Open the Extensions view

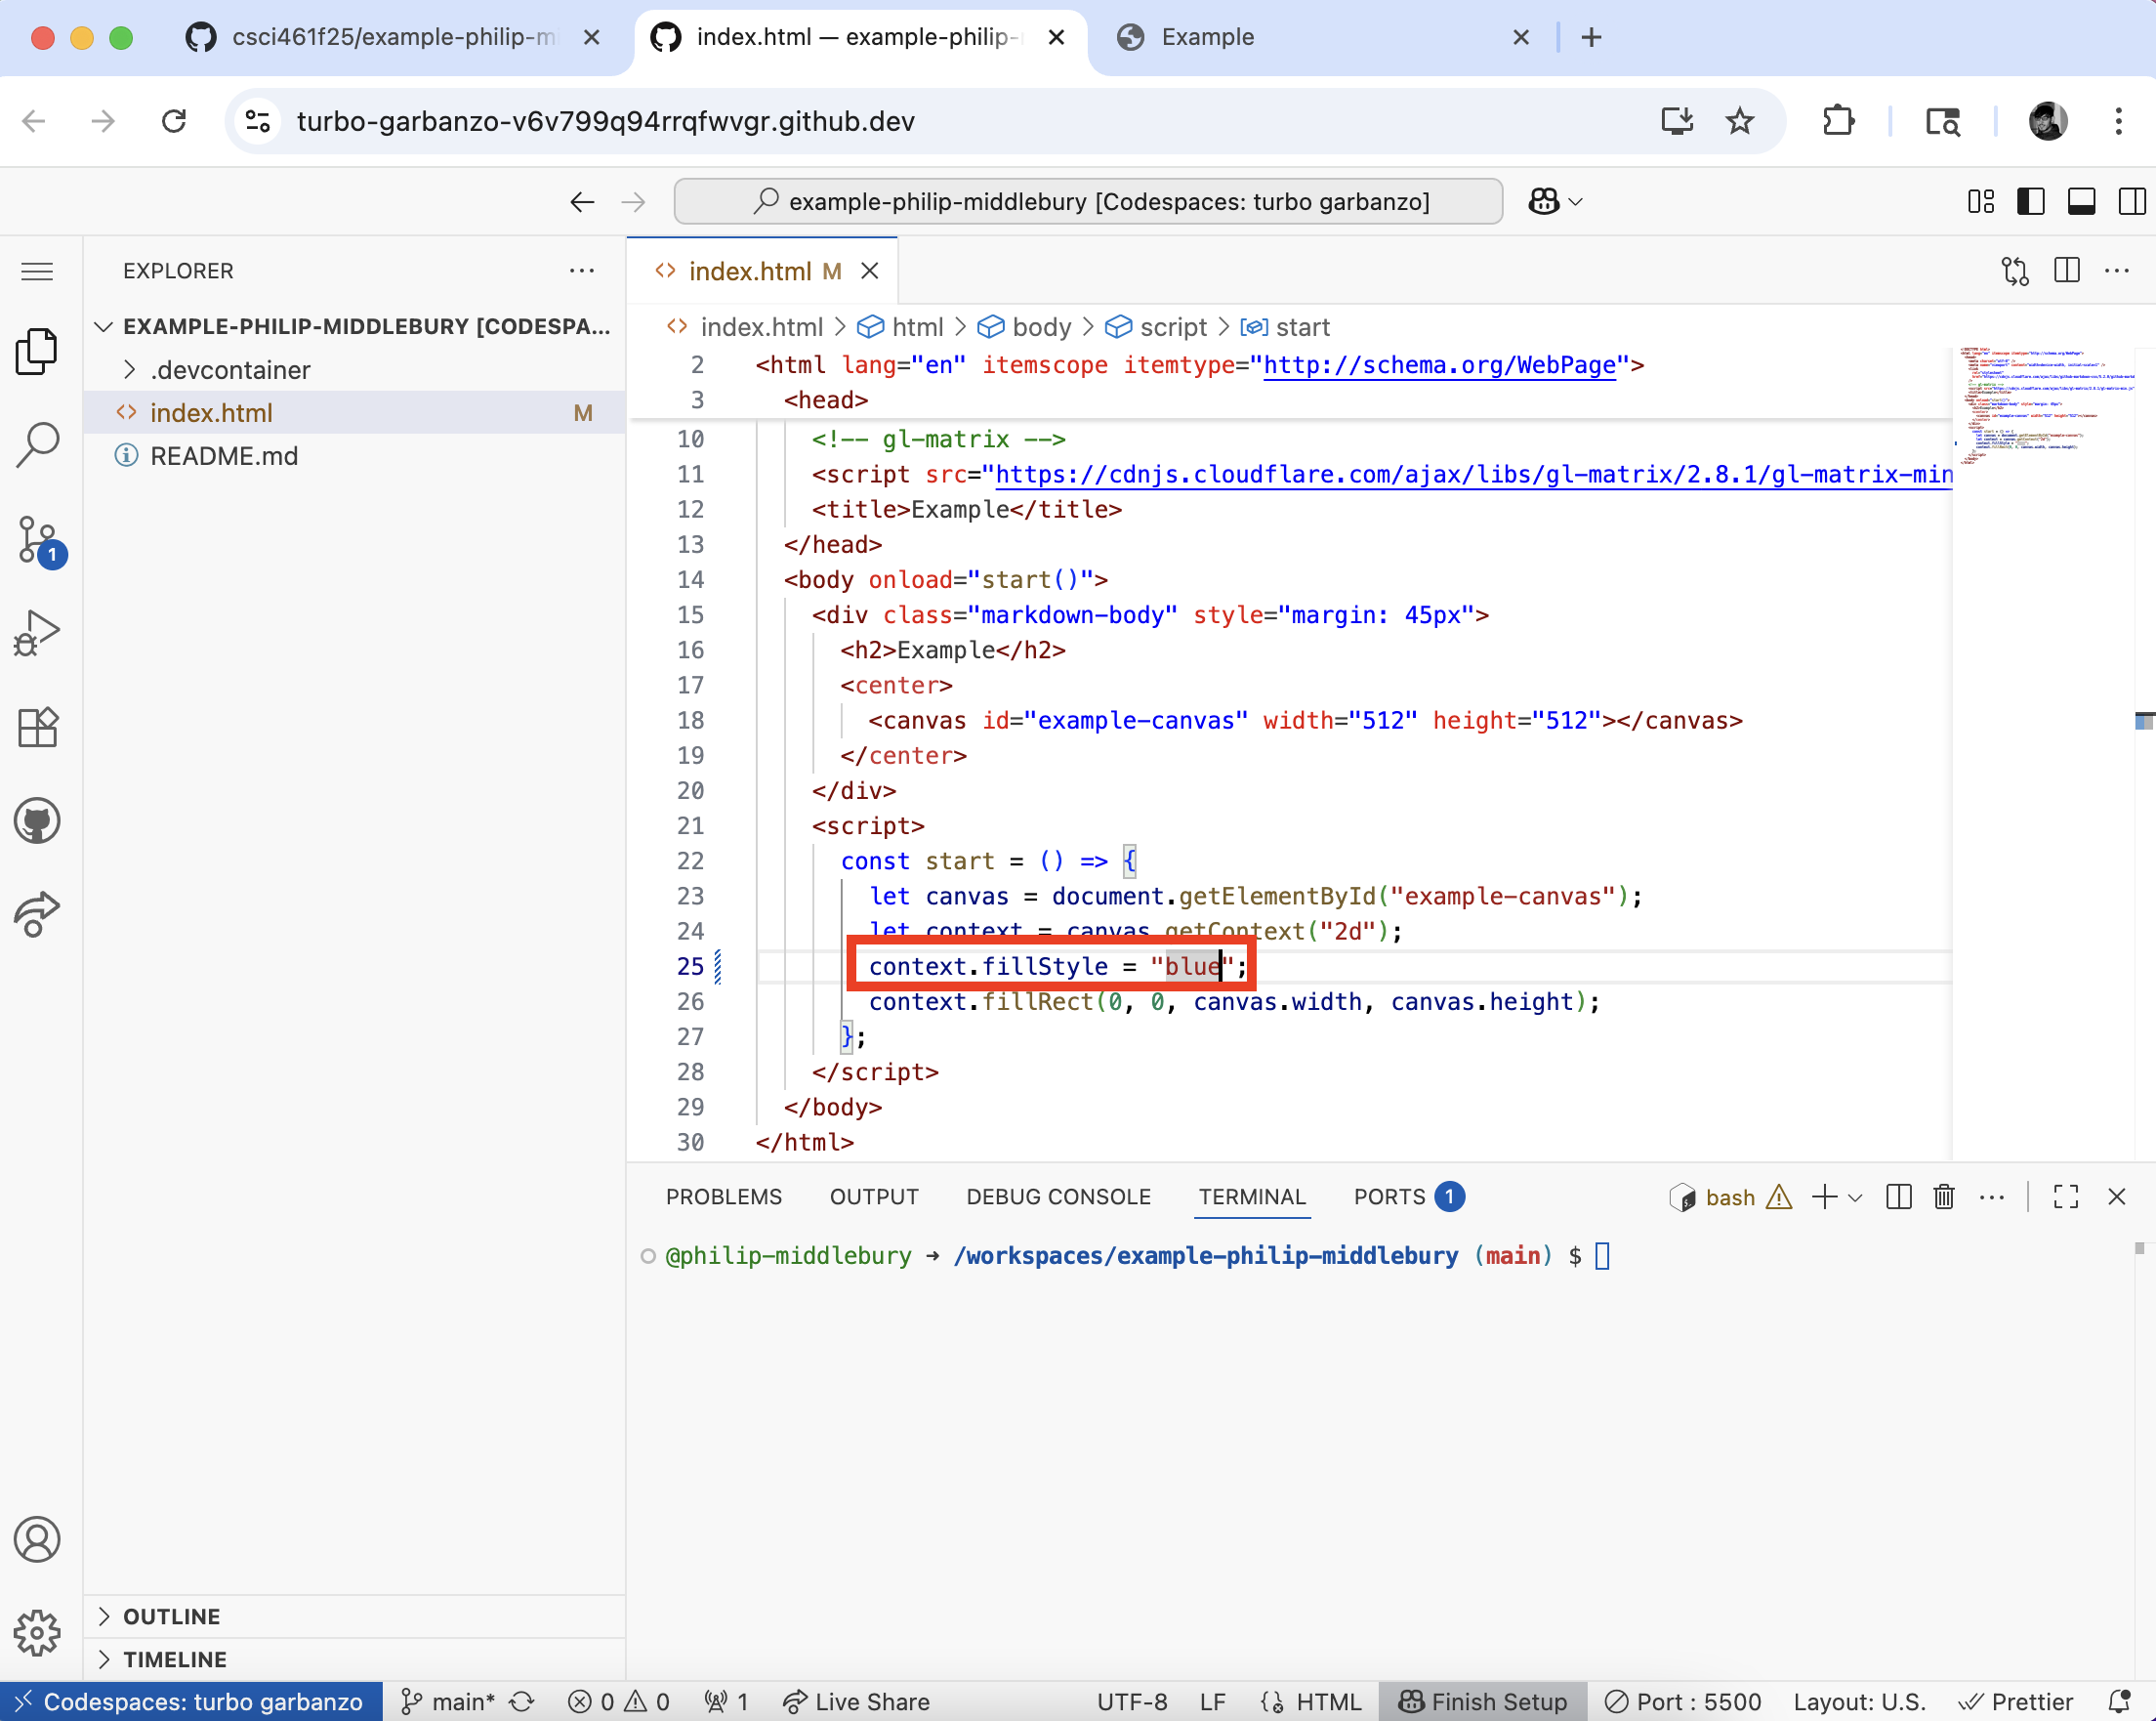pyautogui.click(x=38, y=727)
